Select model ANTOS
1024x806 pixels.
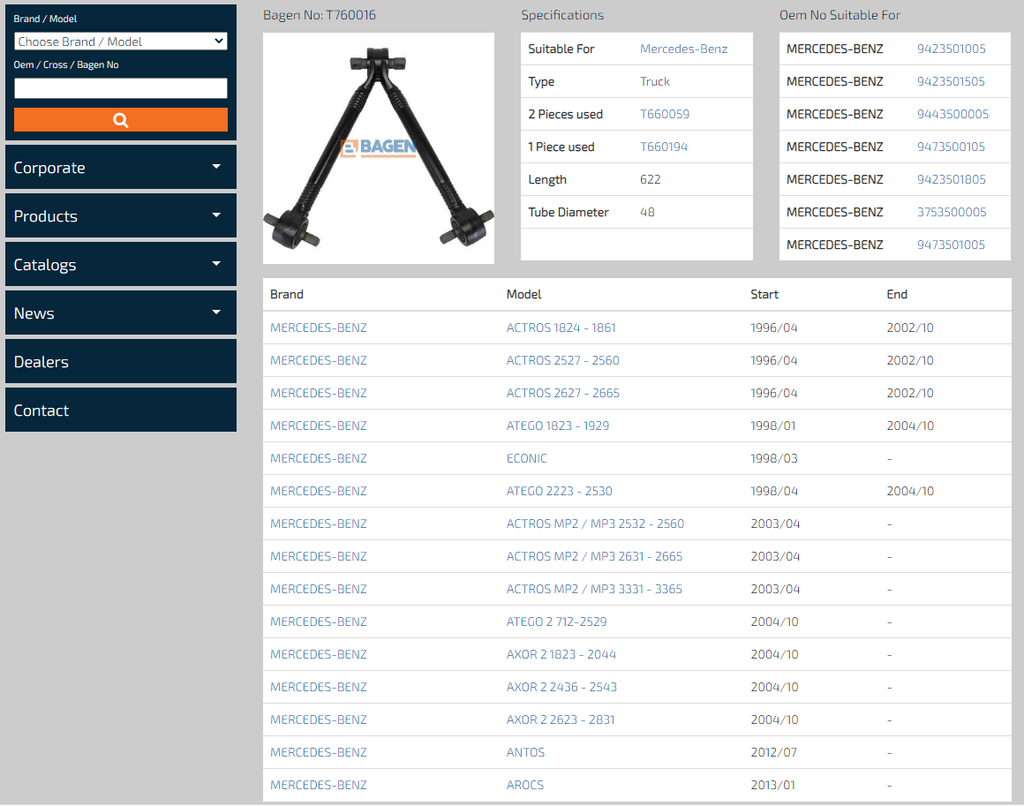[x=525, y=752]
